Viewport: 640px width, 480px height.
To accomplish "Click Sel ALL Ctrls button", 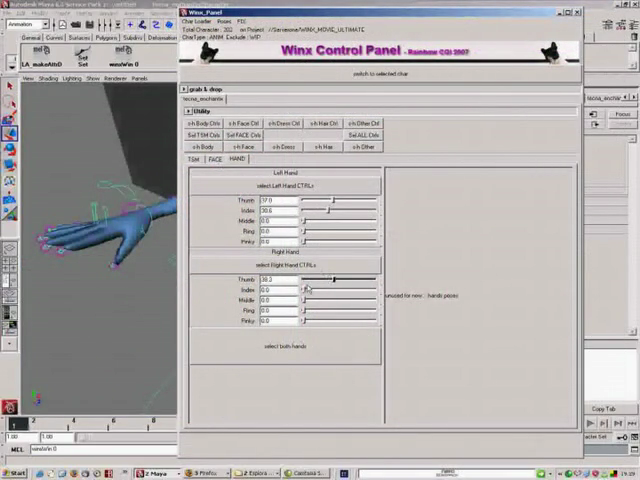I will [x=364, y=135].
